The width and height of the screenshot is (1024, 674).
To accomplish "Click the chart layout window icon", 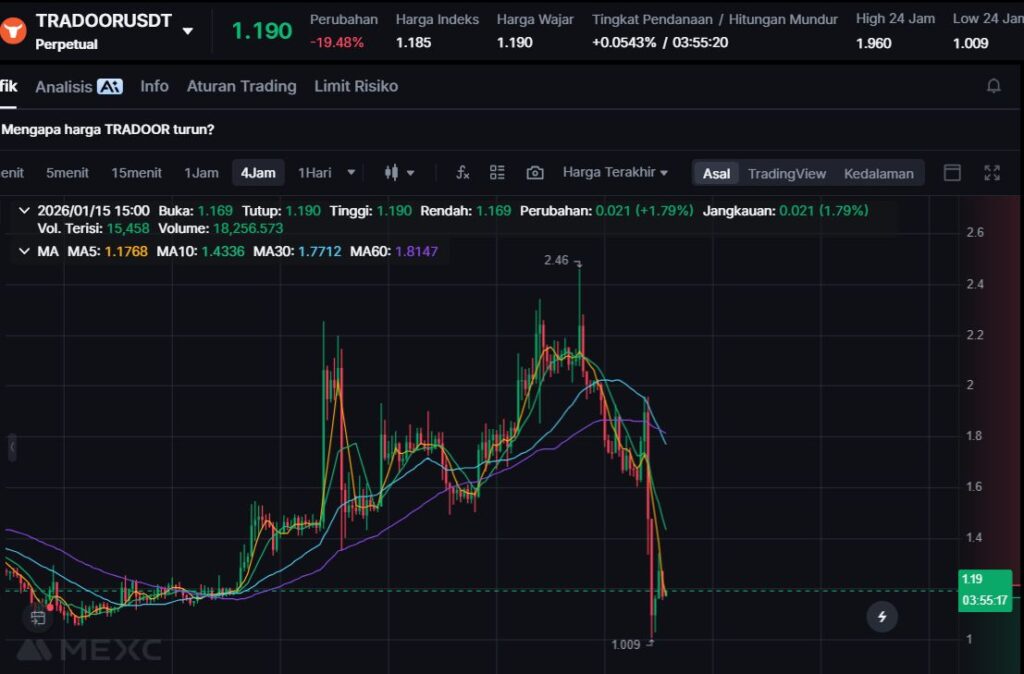I will click(x=952, y=173).
